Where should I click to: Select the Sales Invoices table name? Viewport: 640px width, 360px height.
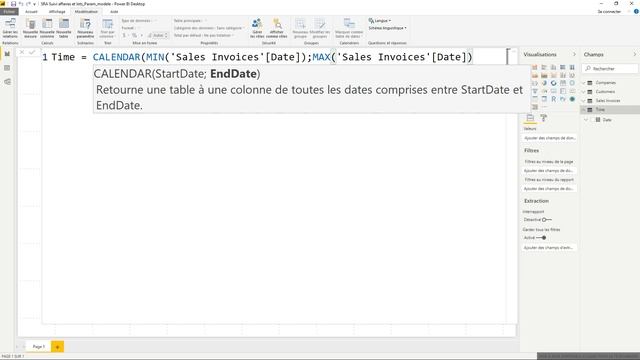(x=607, y=100)
